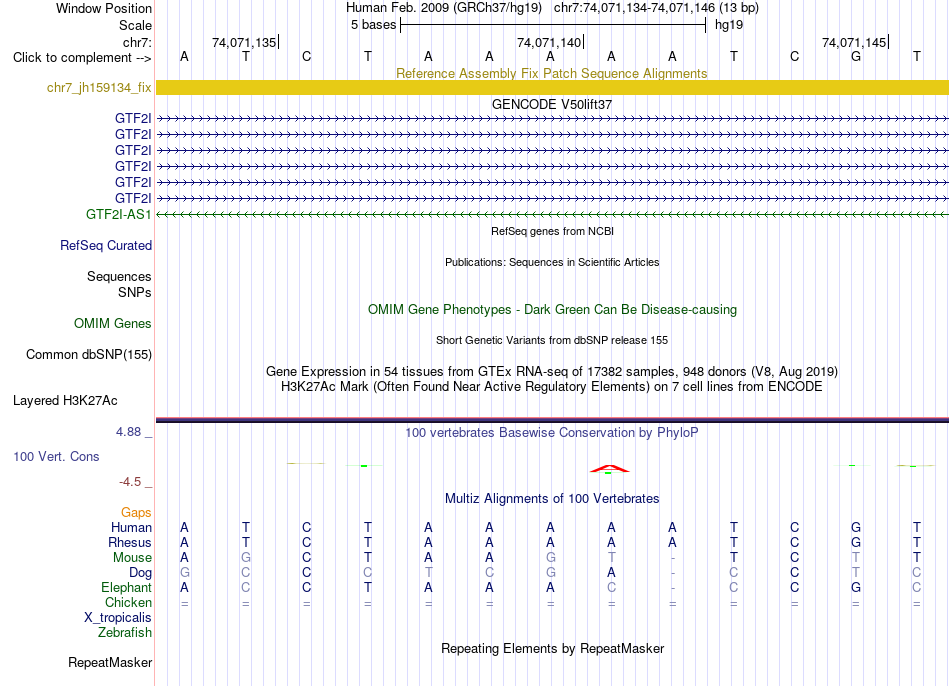Click 'Click to complement -->' label
This screenshot has height=686, width=950.
(82, 58)
